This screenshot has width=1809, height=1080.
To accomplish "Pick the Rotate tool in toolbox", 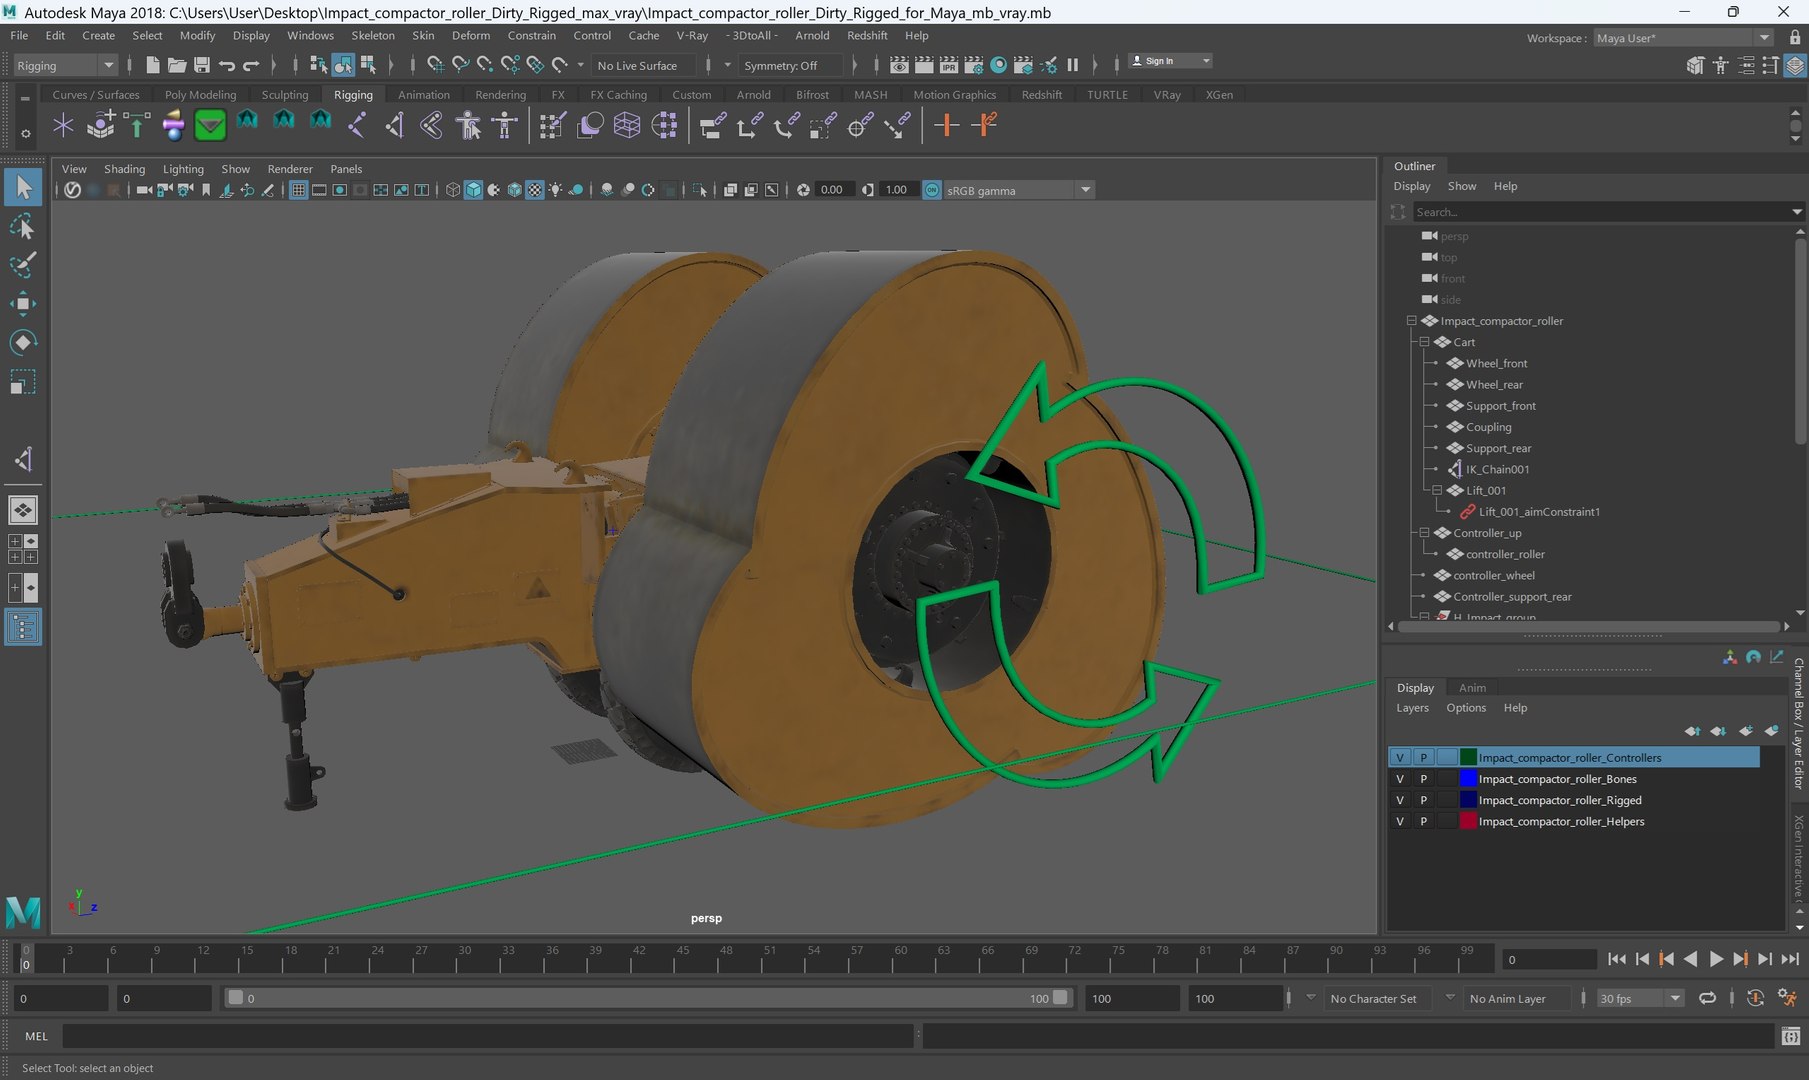I will [x=23, y=343].
